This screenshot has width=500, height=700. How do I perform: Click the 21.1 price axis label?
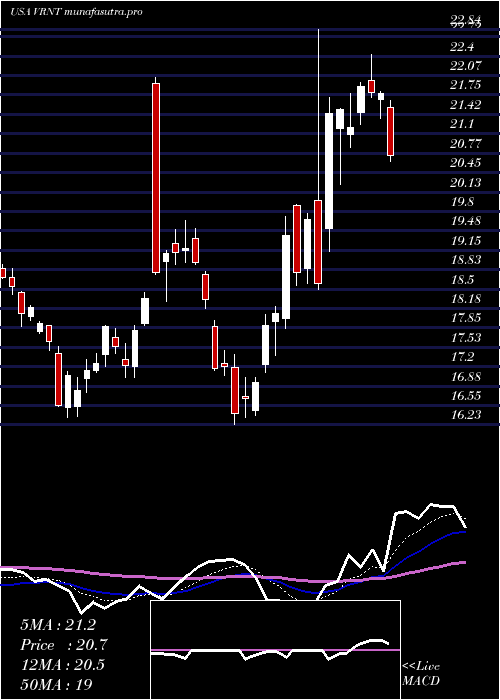pos(461,124)
